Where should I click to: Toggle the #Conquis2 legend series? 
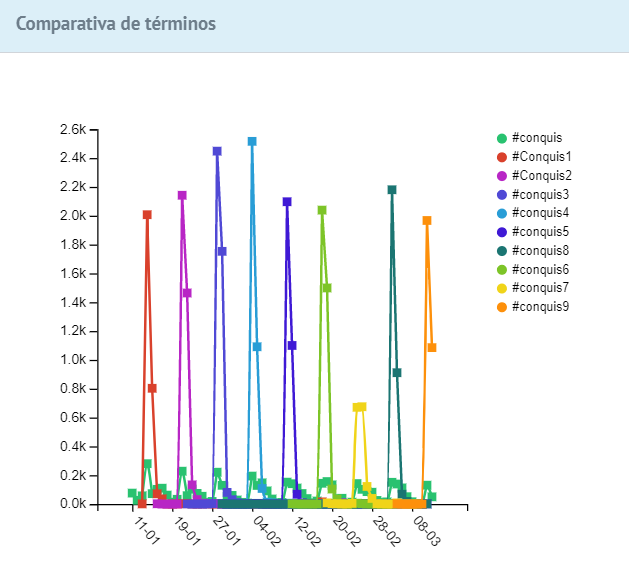coord(534,176)
